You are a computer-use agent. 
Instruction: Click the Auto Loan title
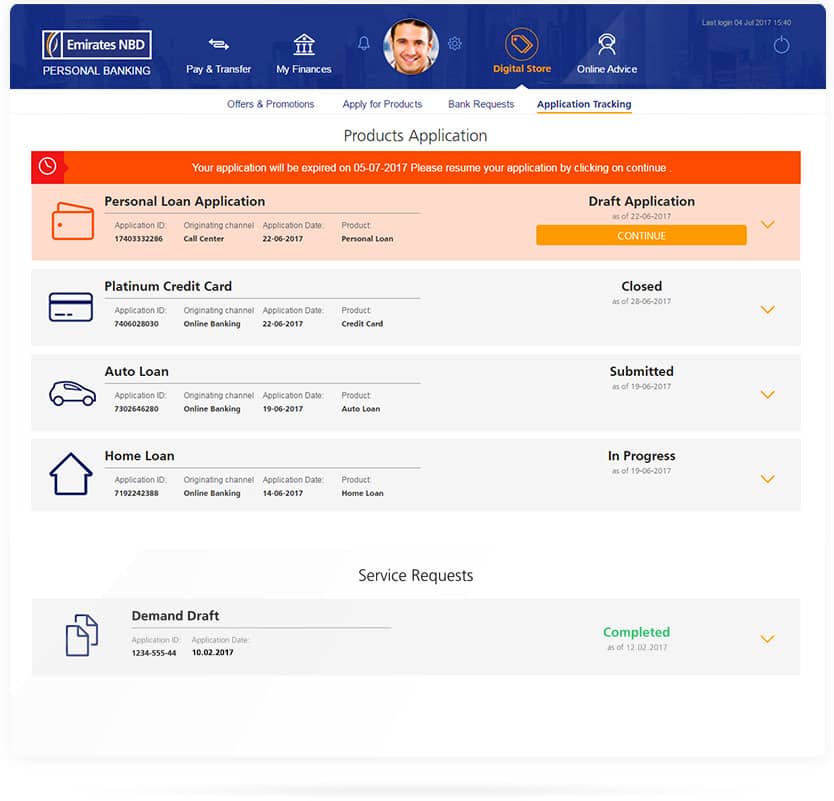click(137, 371)
